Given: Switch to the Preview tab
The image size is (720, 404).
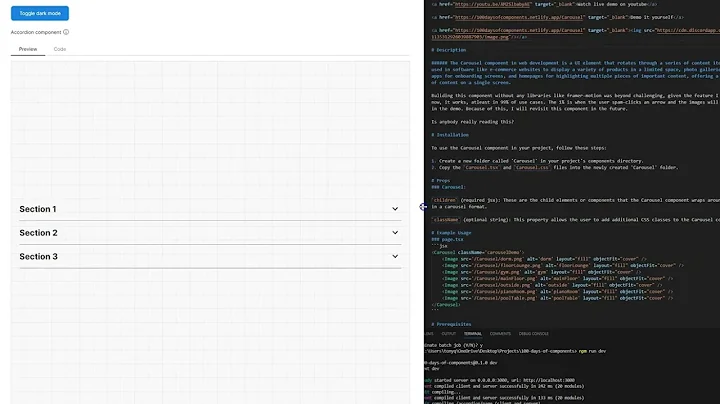Looking at the screenshot, I should 28,49.
